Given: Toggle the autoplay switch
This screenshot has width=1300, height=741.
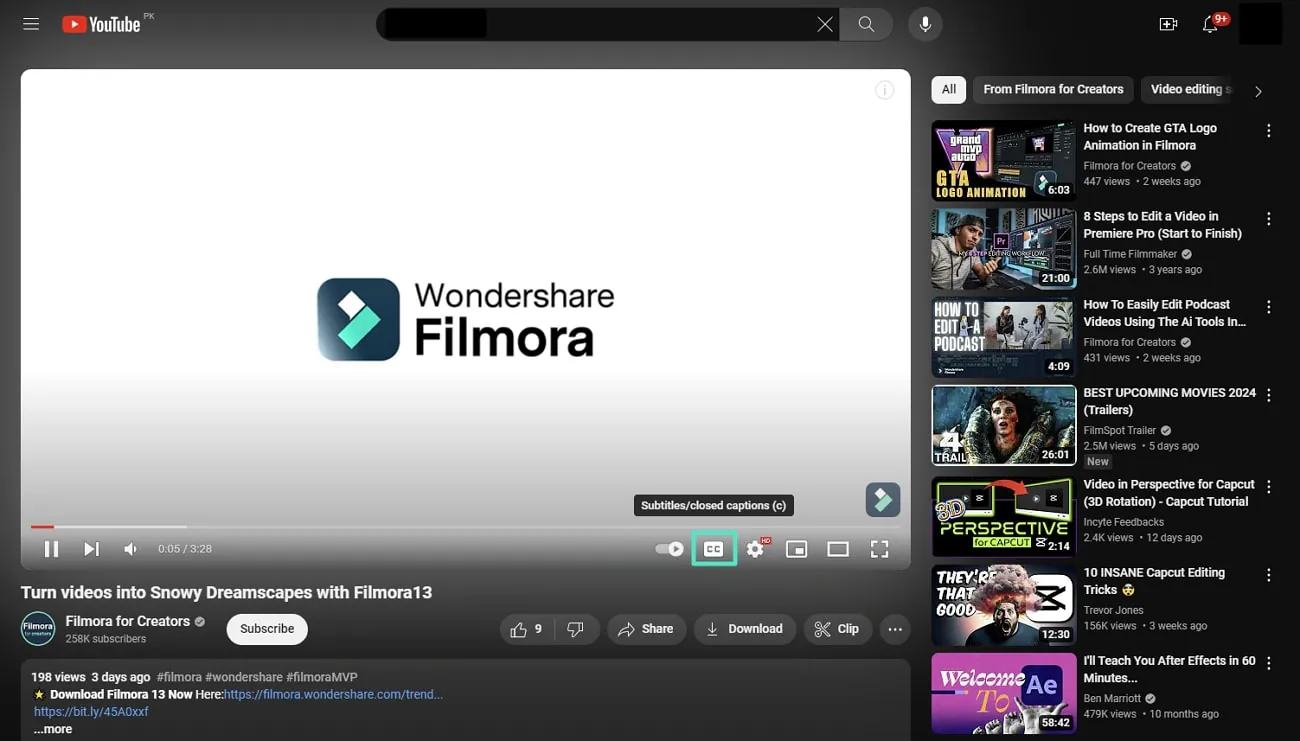Looking at the screenshot, I should [x=669, y=549].
